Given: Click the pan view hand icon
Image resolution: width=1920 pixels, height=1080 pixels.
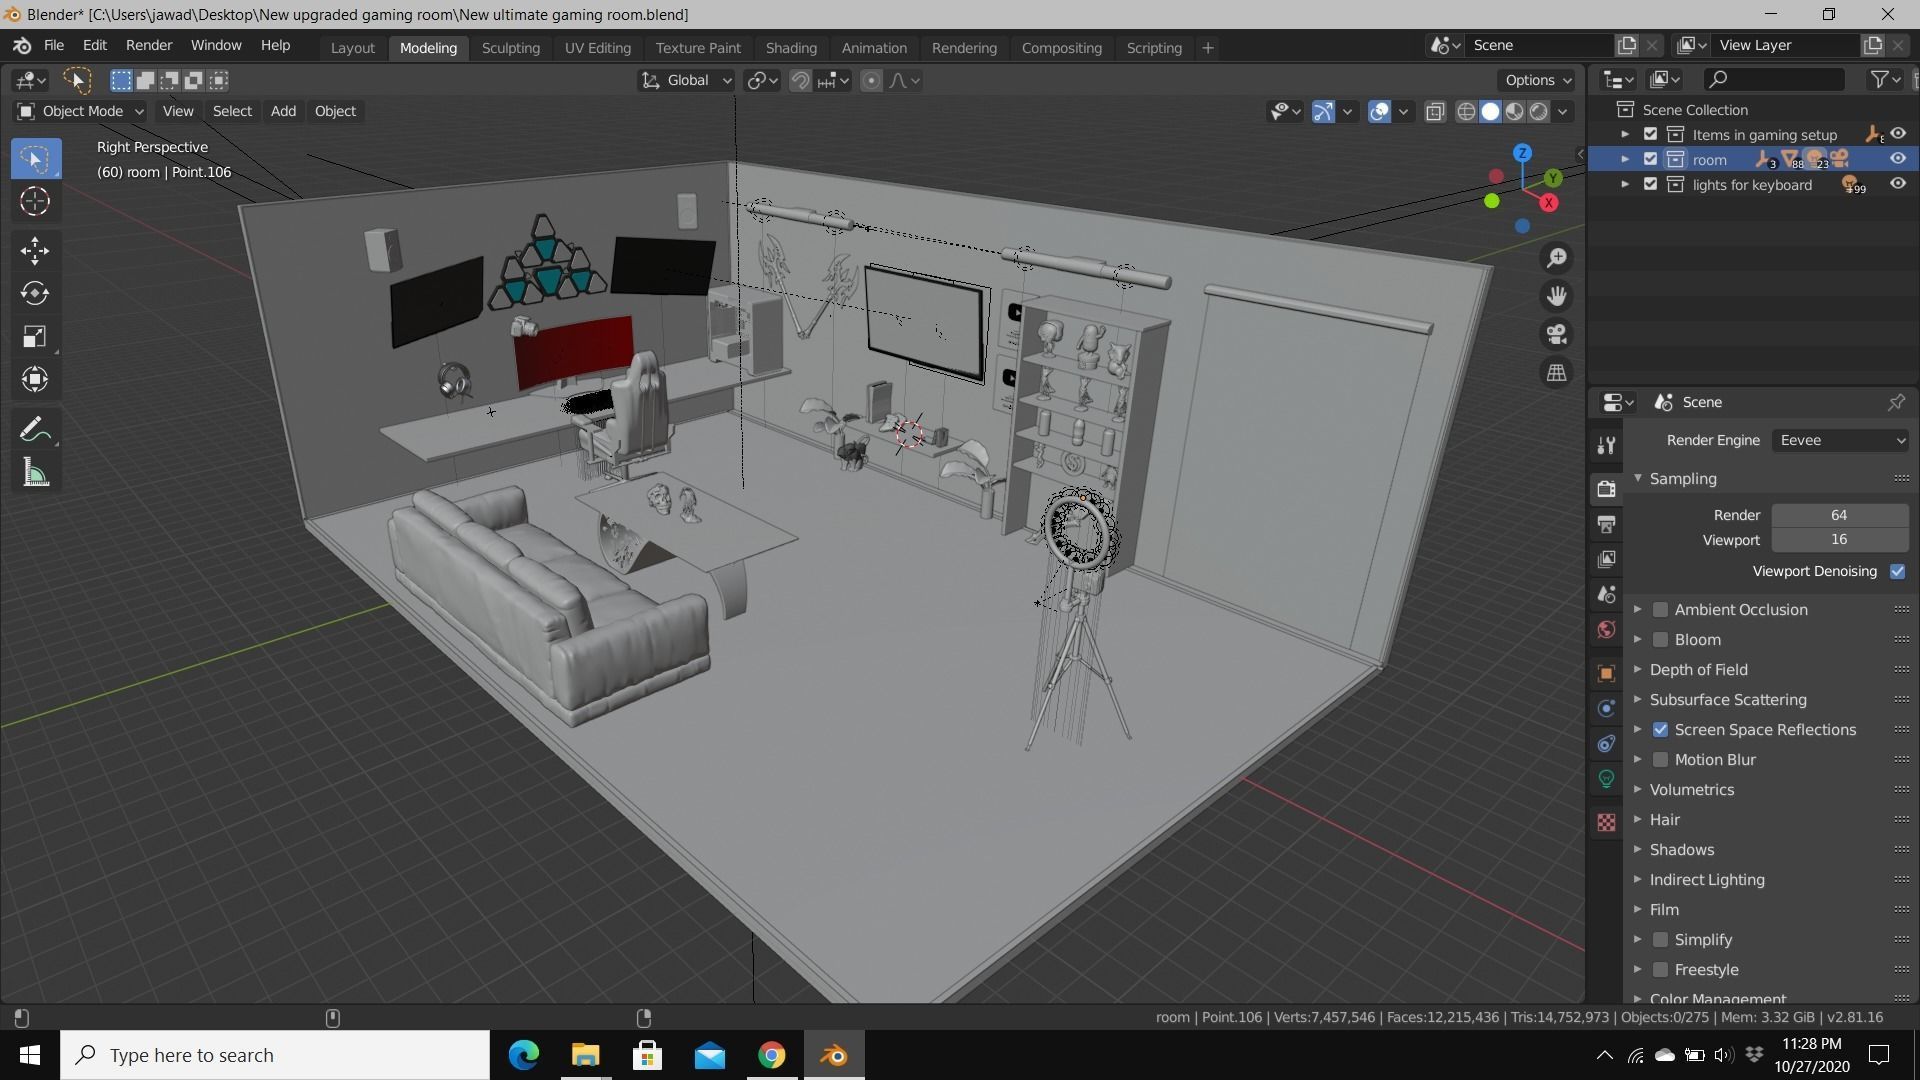Looking at the screenshot, I should tap(1557, 296).
